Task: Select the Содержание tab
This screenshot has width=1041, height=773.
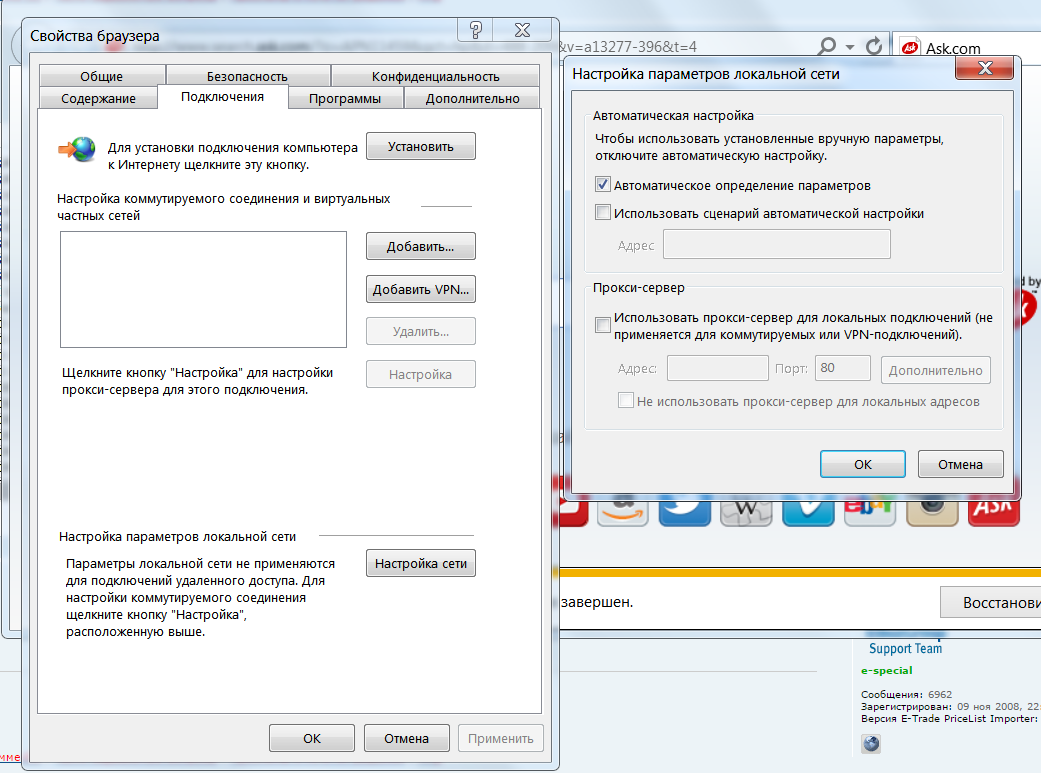Action: pyautogui.click(x=98, y=98)
